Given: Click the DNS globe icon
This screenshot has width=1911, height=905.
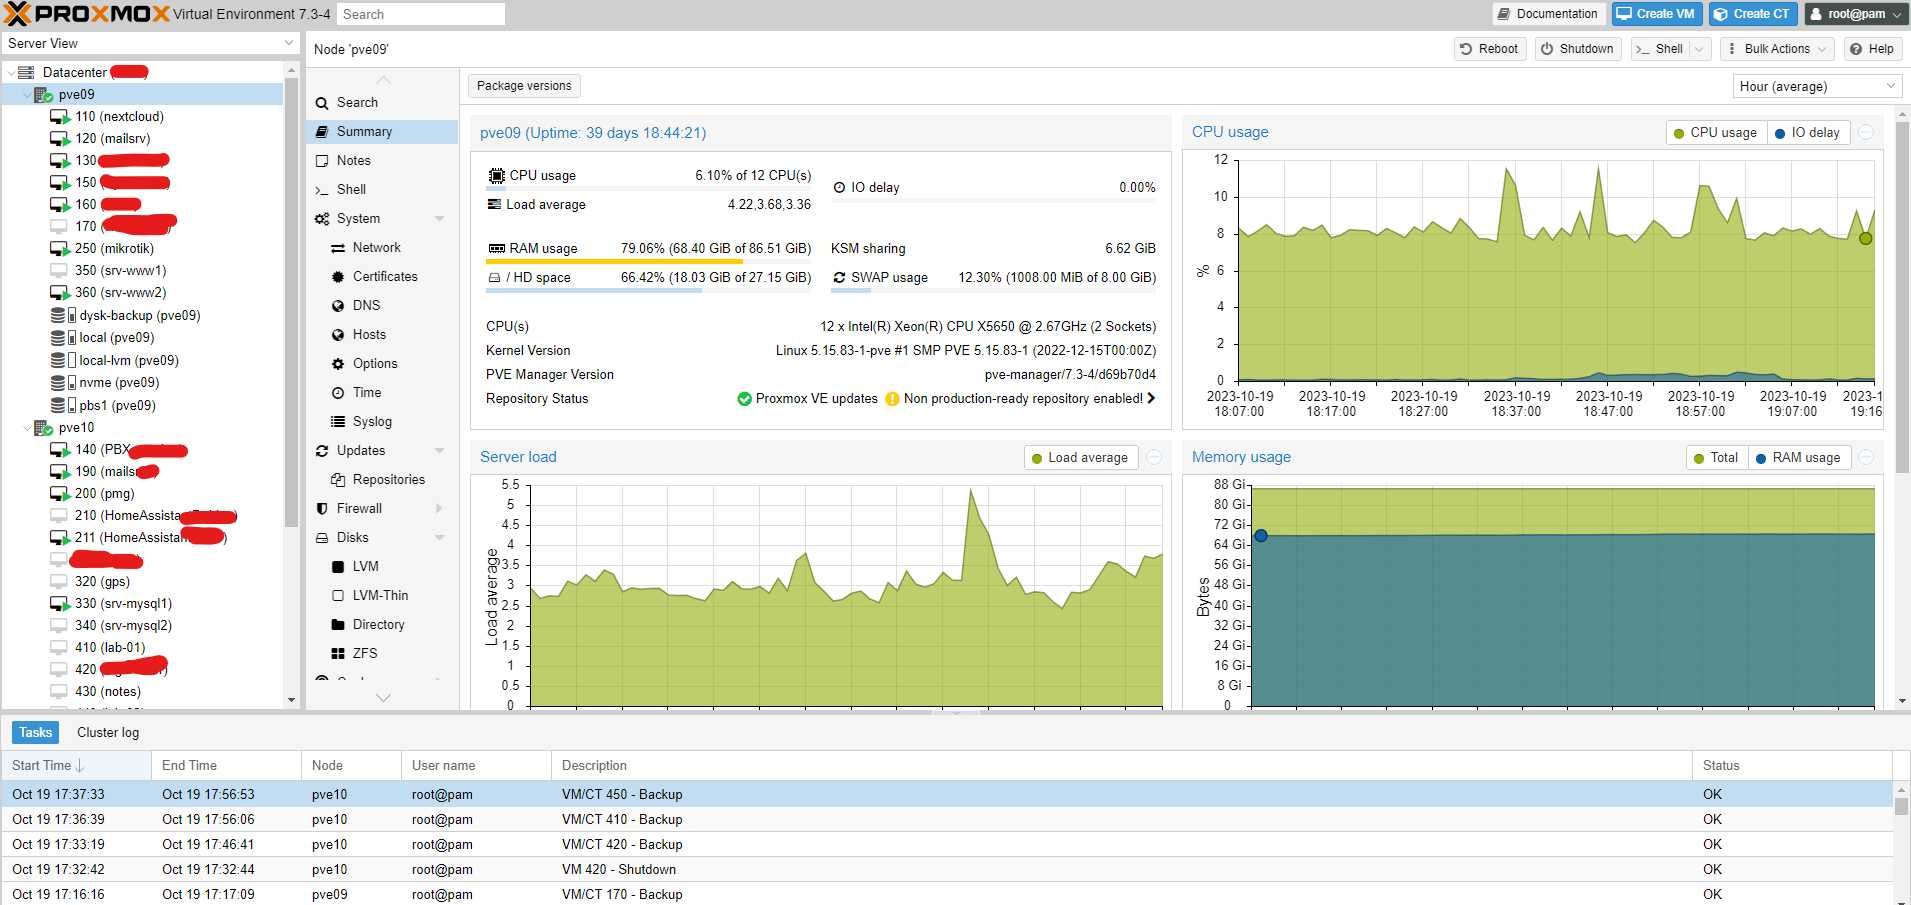Looking at the screenshot, I should click(338, 306).
